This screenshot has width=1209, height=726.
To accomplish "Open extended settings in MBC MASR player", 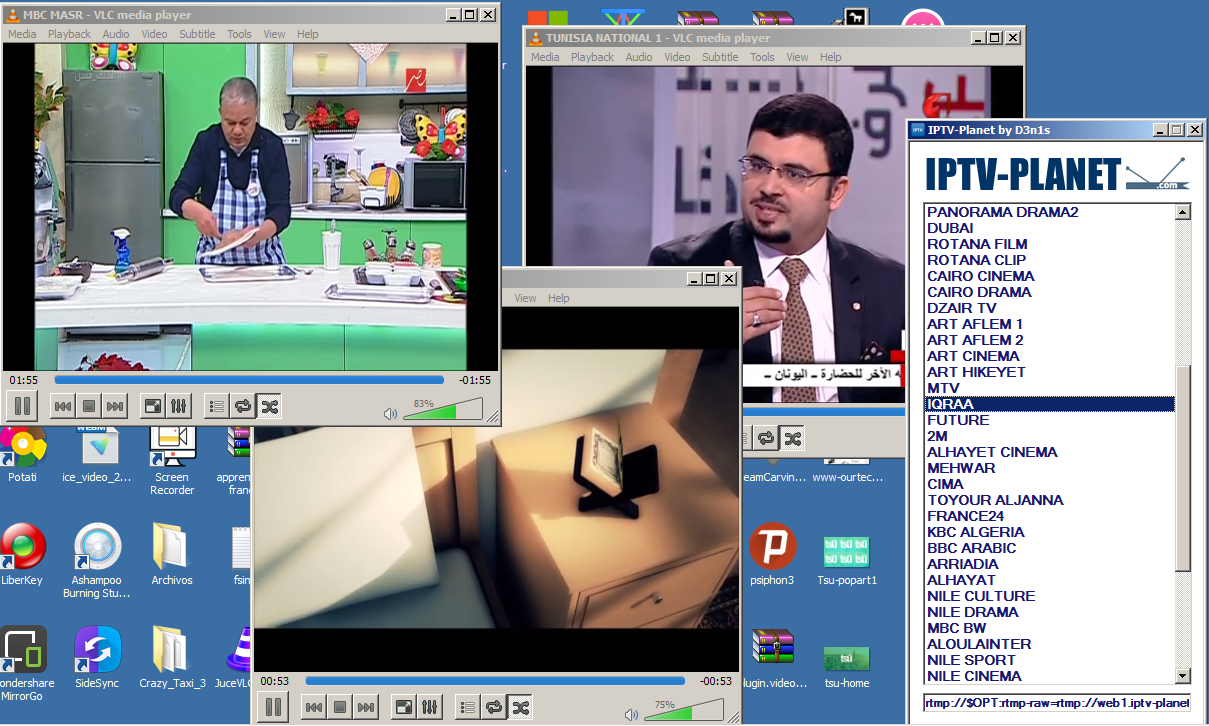I will (x=179, y=406).
